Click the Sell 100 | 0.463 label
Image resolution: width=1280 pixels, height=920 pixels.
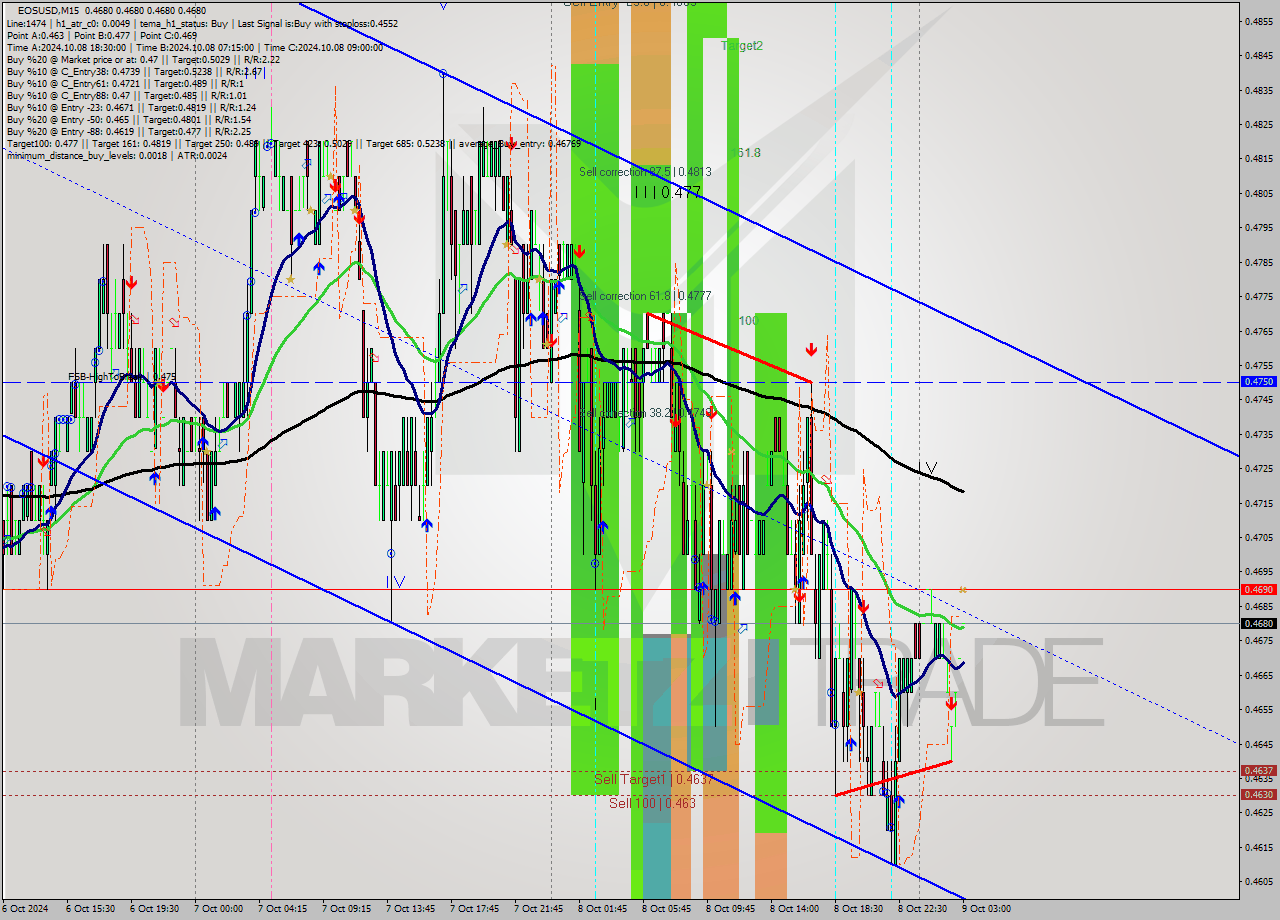[652, 803]
